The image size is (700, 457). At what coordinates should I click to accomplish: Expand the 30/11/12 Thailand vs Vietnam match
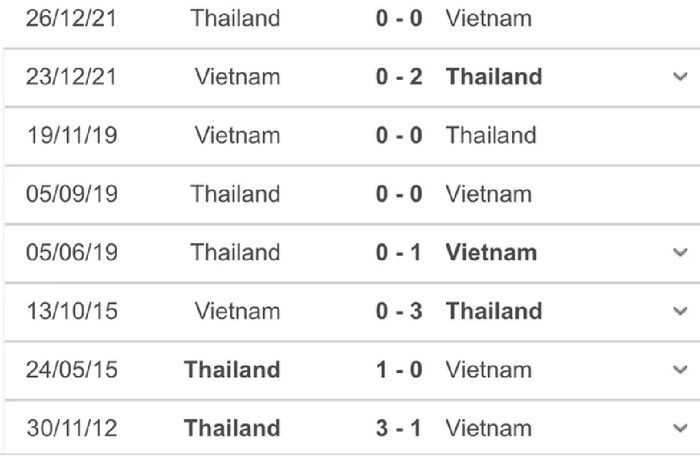tap(679, 428)
